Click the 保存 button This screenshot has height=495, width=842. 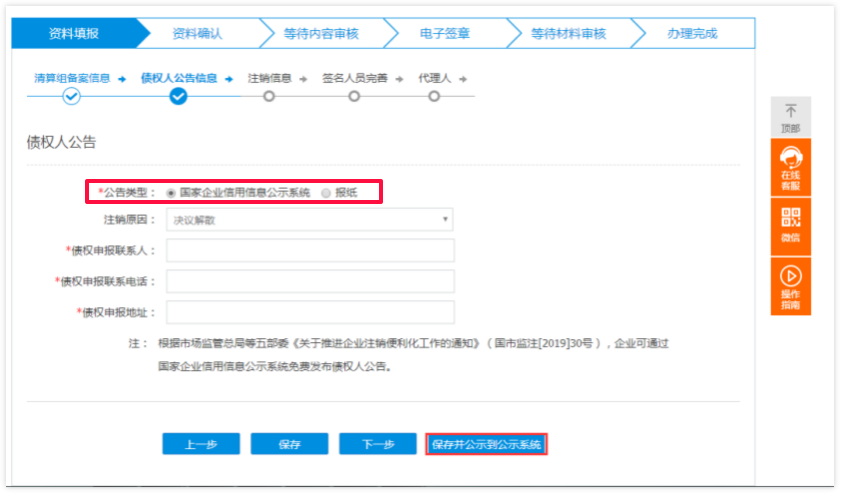290,444
